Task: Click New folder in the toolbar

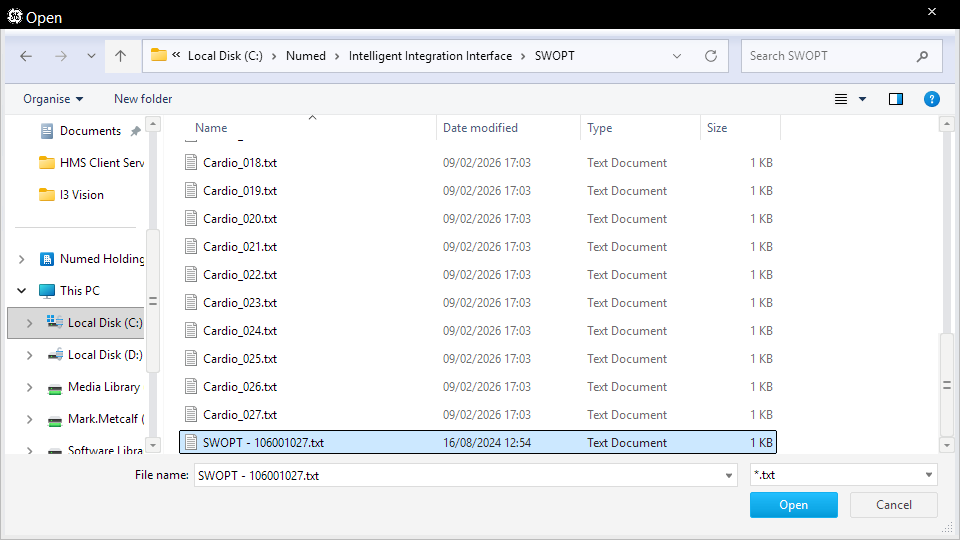Action: (143, 99)
